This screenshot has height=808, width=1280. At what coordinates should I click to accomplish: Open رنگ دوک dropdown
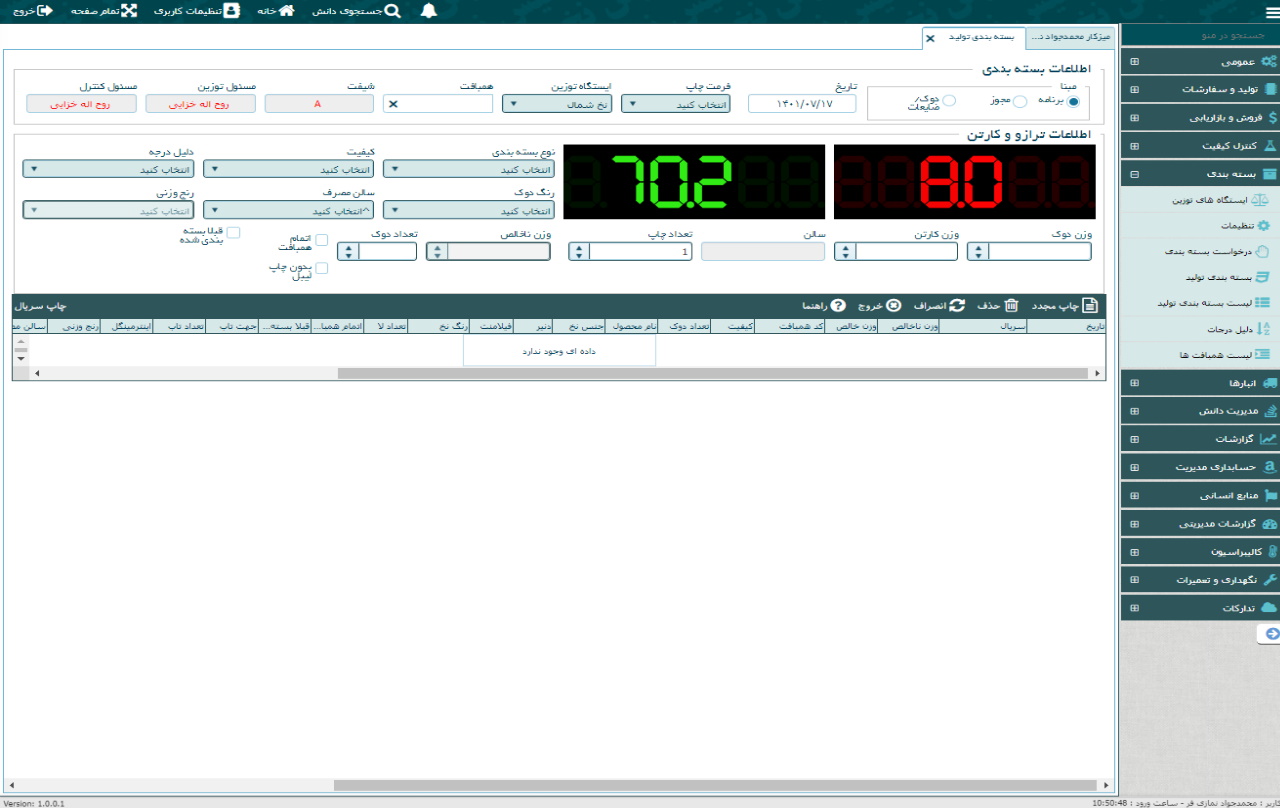coord(469,210)
